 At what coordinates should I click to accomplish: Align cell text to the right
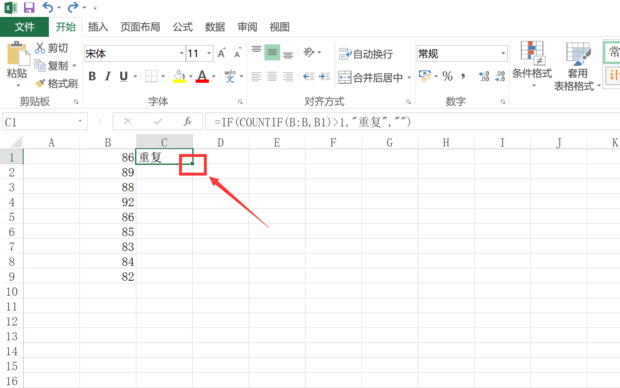(288, 76)
